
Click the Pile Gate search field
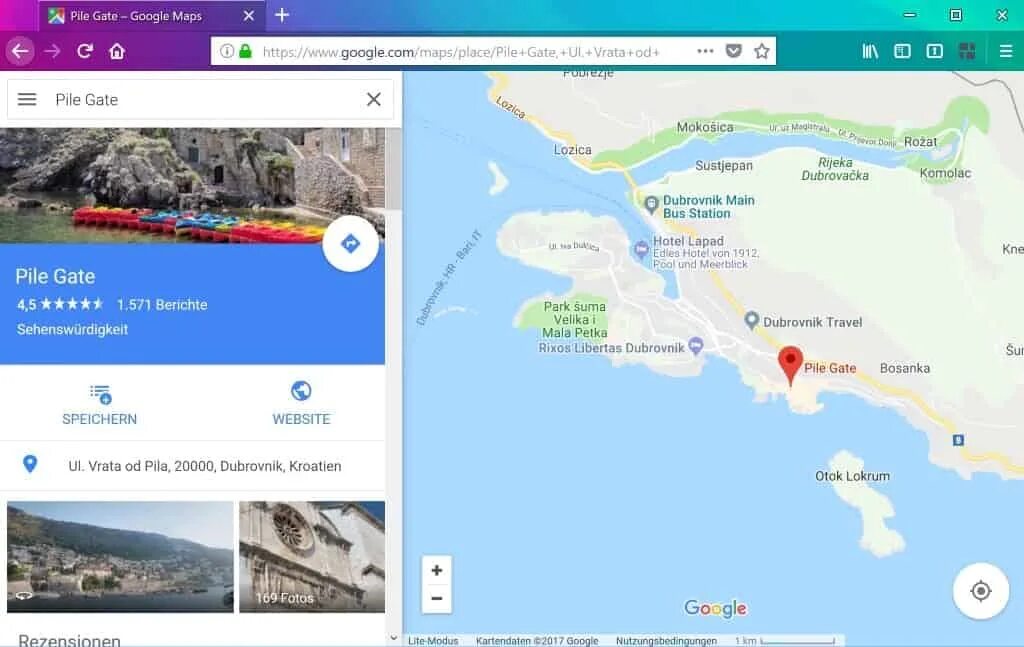(x=202, y=99)
